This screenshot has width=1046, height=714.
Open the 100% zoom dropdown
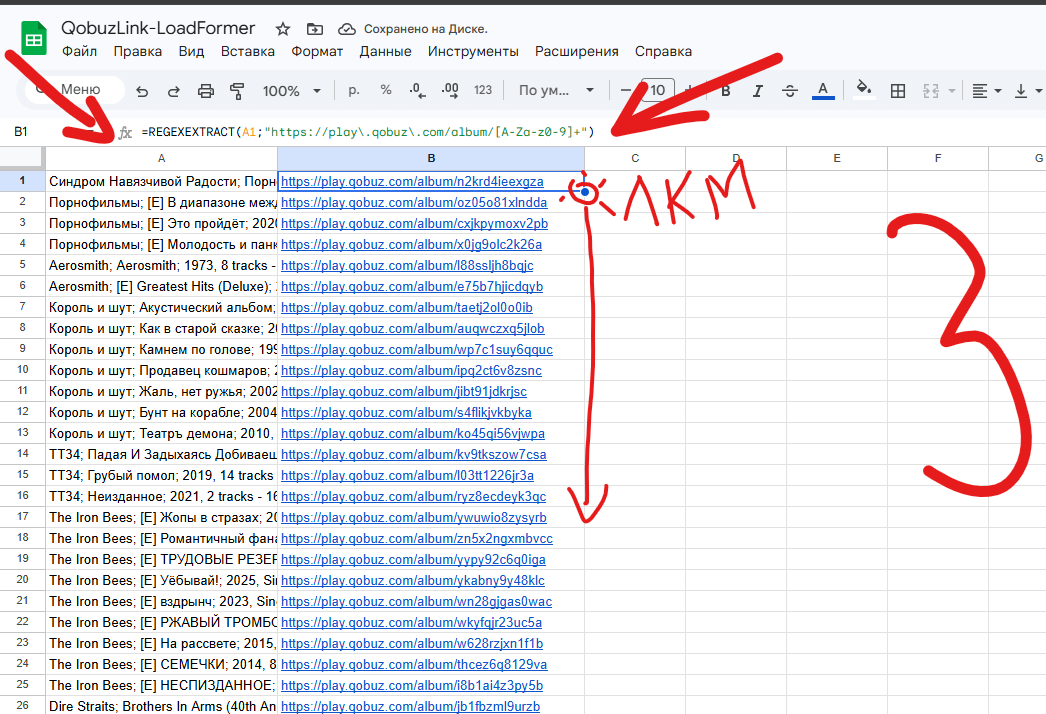click(x=291, y=91)
